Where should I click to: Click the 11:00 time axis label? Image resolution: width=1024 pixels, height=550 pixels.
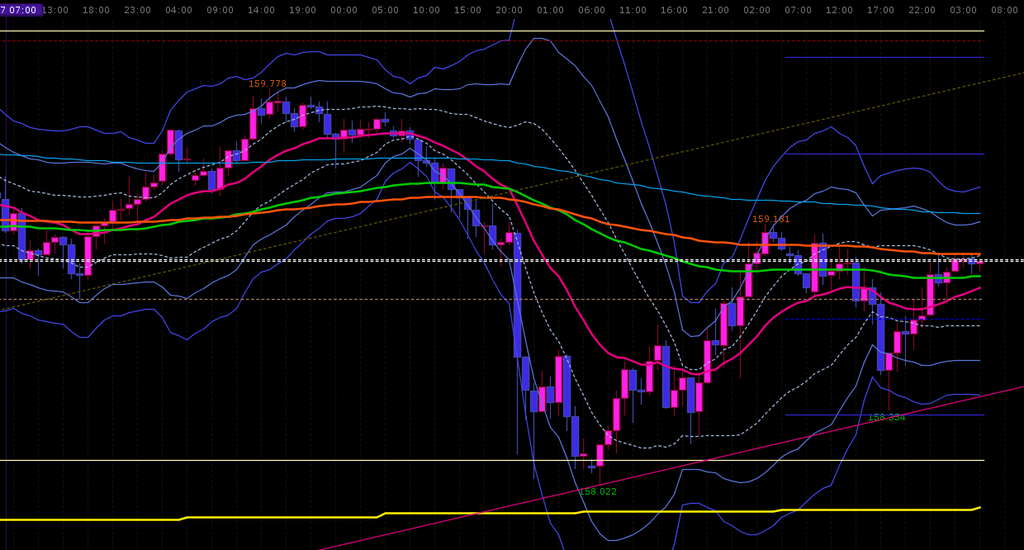[x=633, y=10]
